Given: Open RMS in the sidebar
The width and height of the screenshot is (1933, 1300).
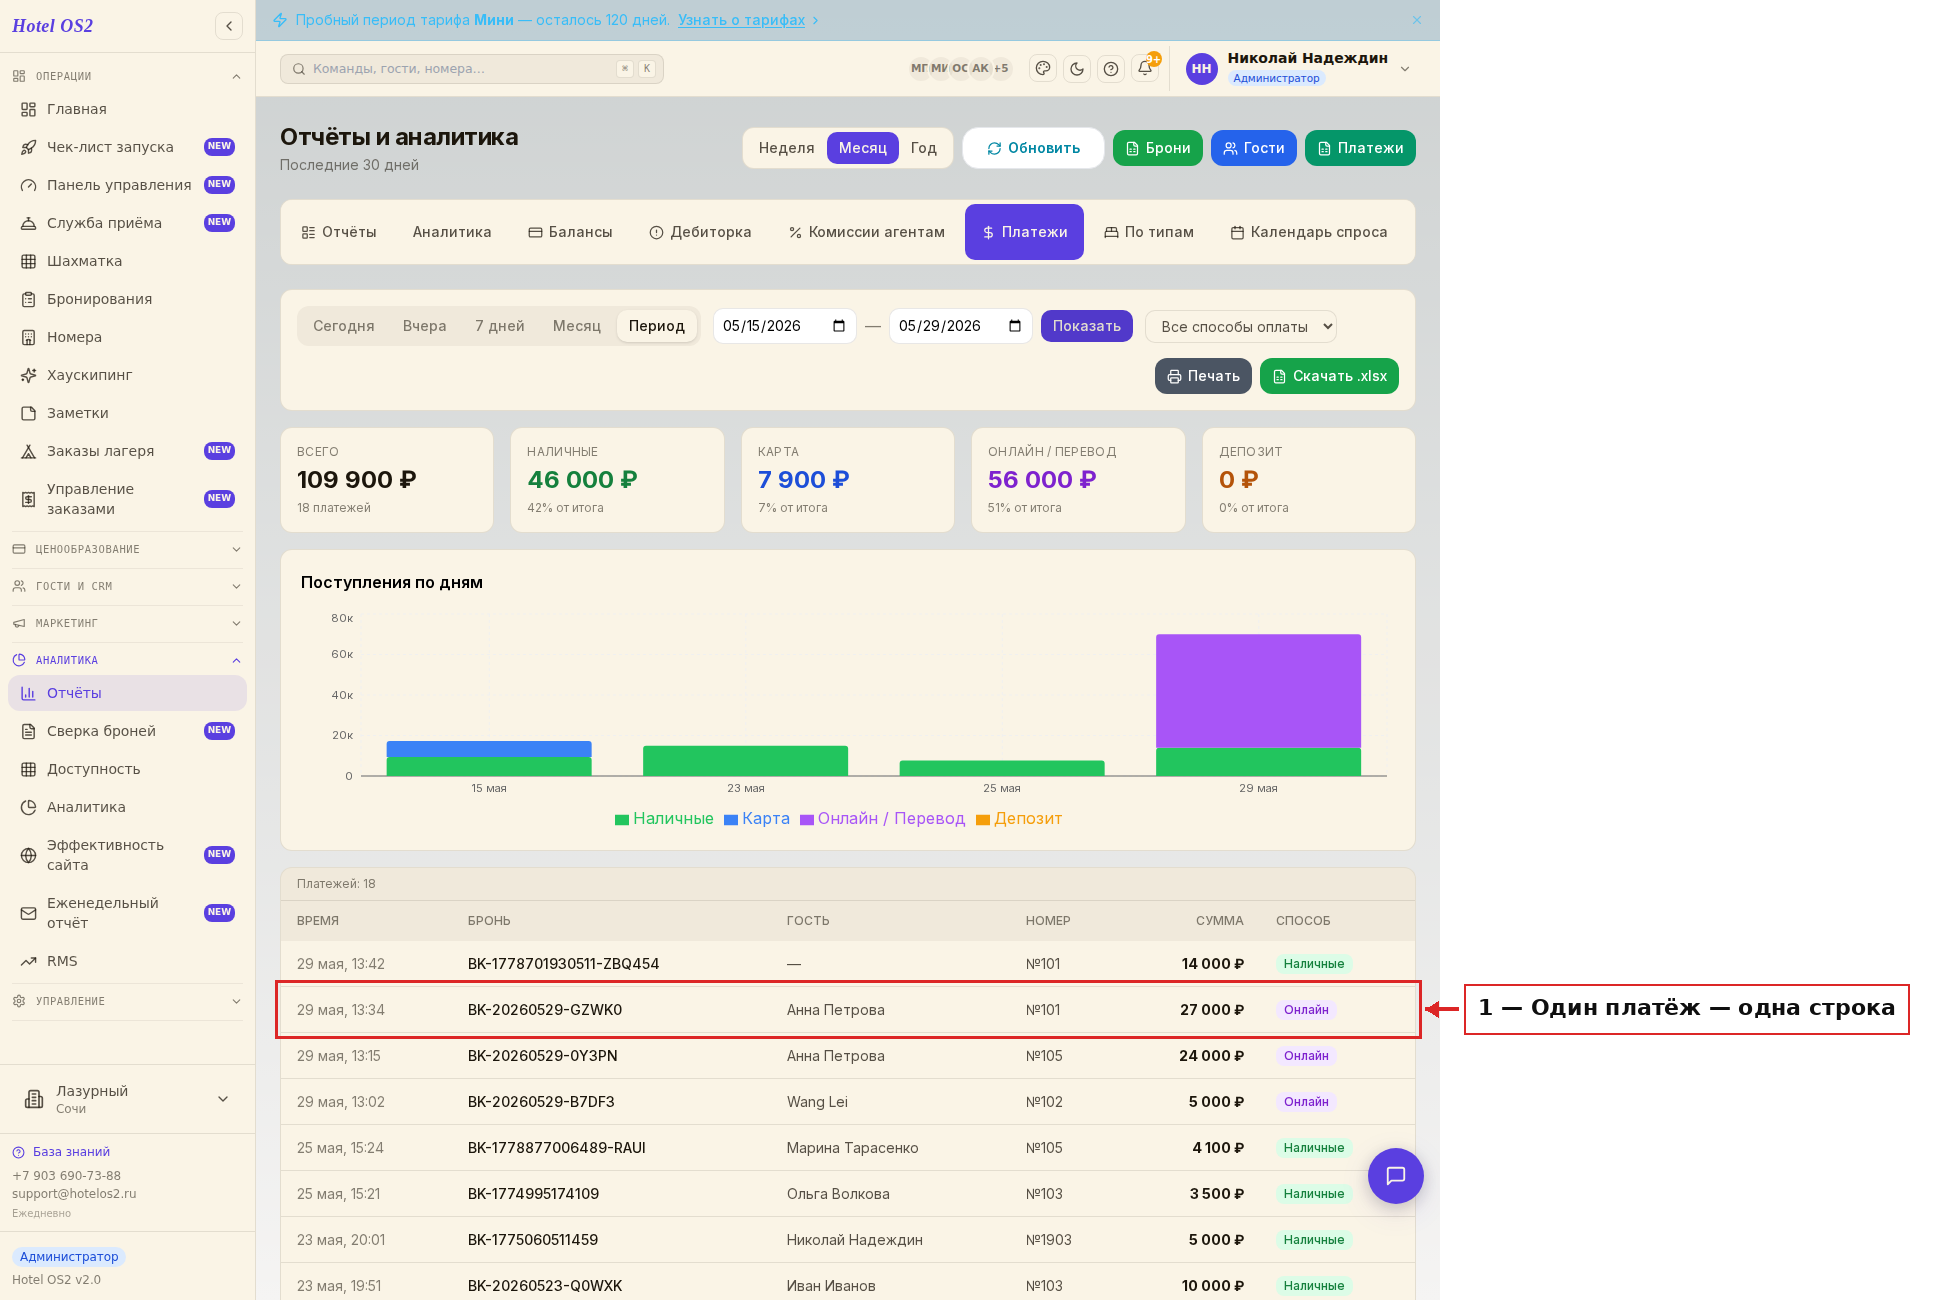Looking at the screenshot, I should pyautogui.click(x=127, y=961).
